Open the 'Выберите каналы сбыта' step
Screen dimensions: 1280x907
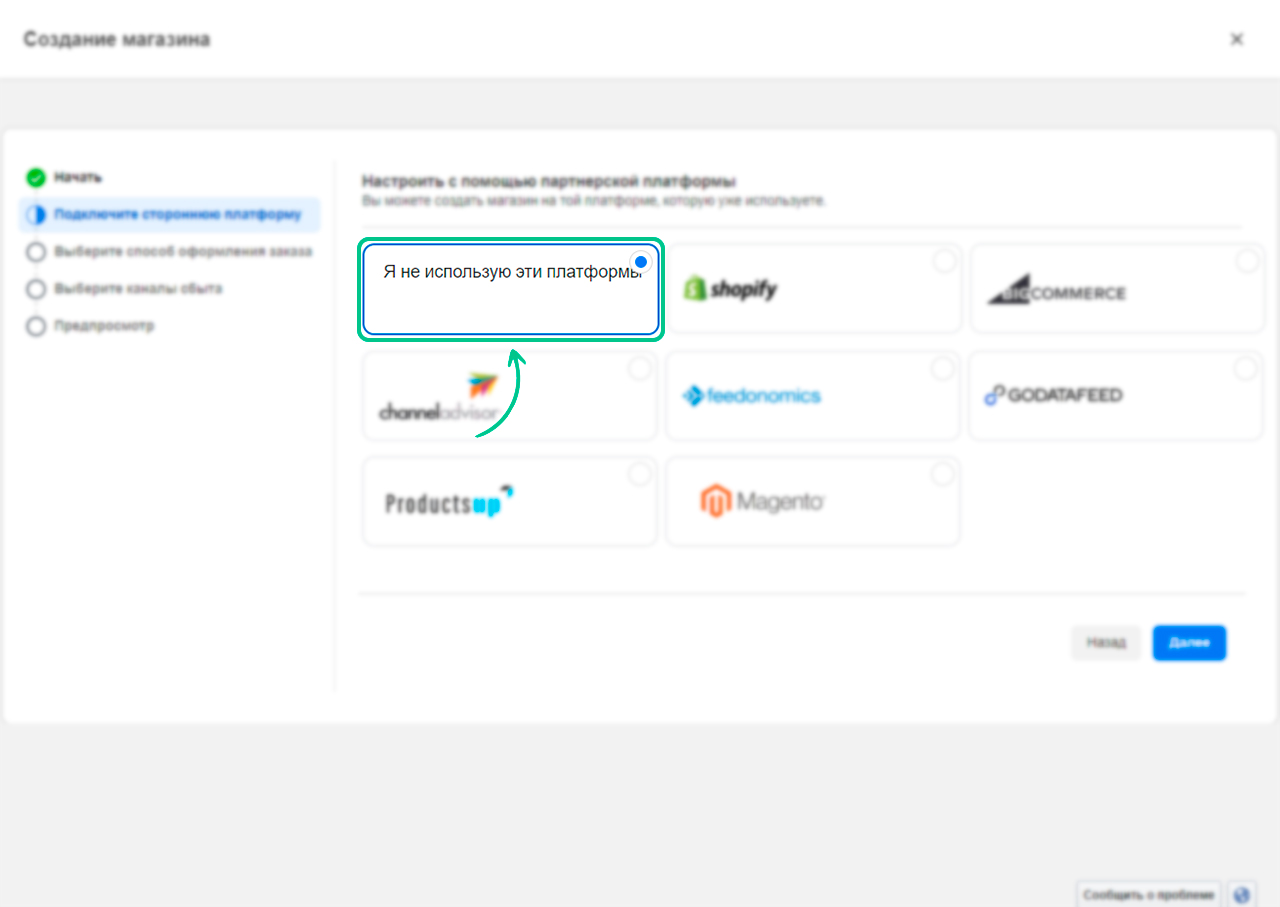pyautogui.click(x=138, y=288)
